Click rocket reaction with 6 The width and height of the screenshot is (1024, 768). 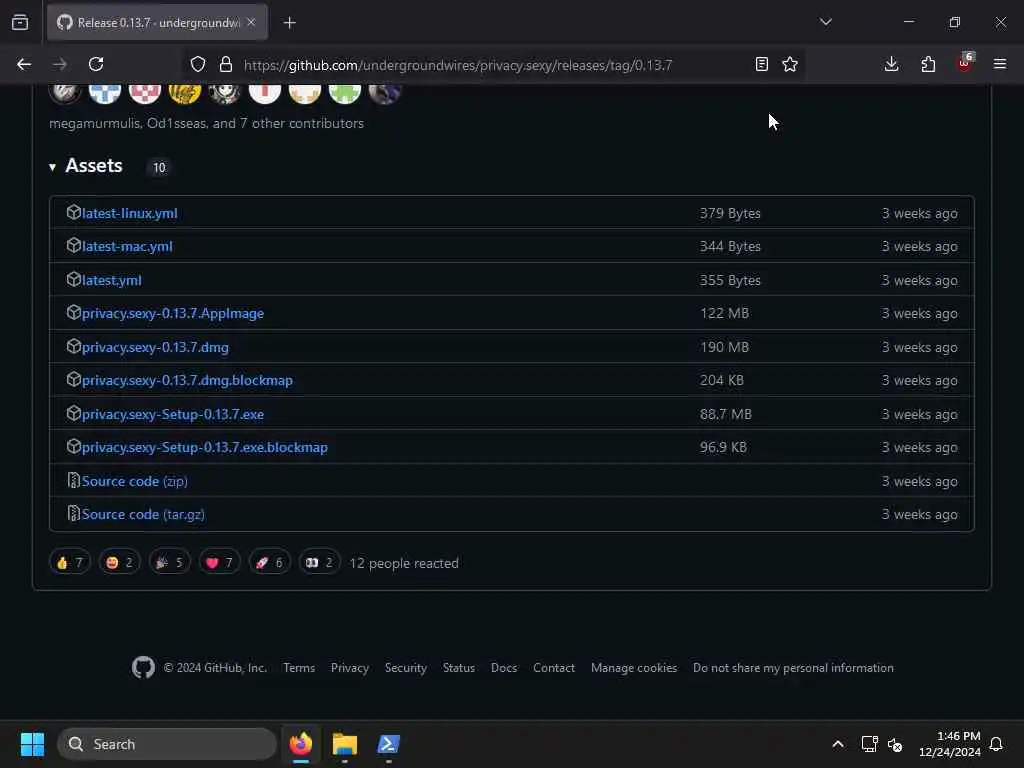coord(269,562)
